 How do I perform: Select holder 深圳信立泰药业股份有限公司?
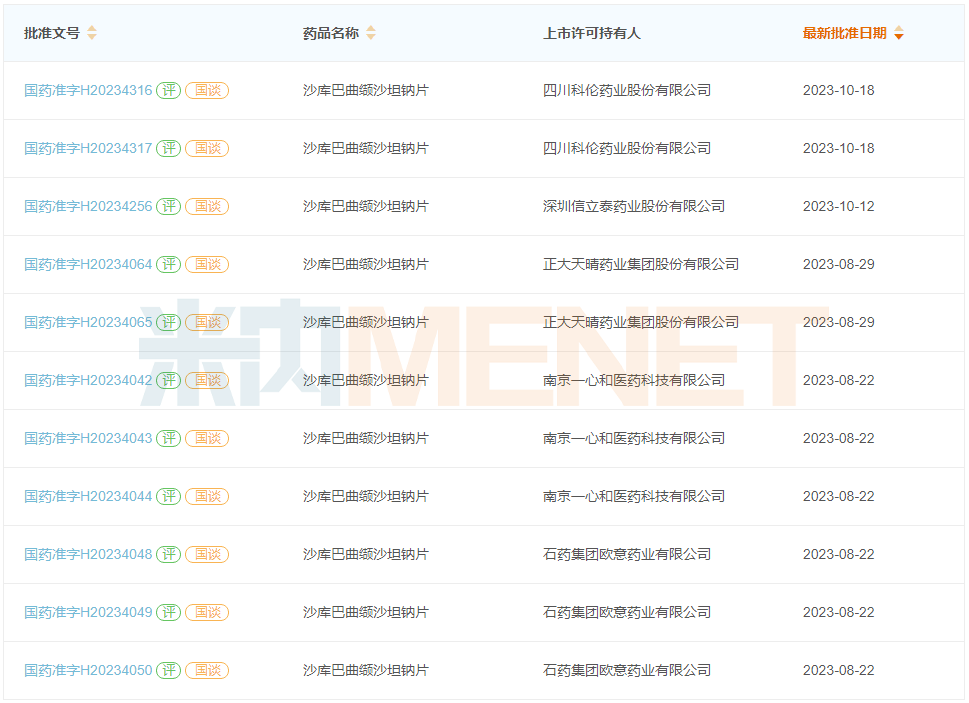(x=633, y=206)
